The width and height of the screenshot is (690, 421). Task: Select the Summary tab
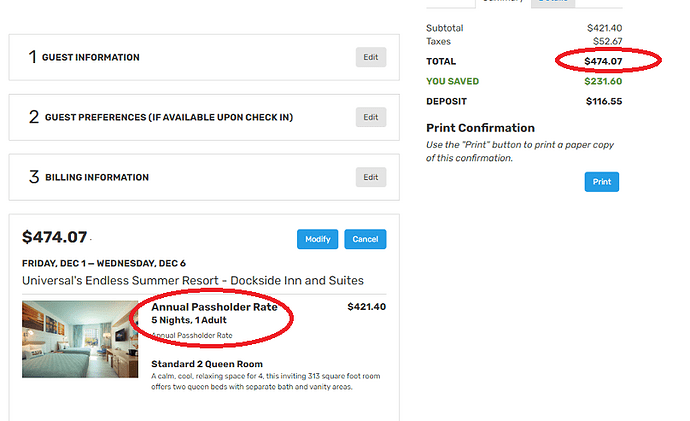tap(503, 2)
